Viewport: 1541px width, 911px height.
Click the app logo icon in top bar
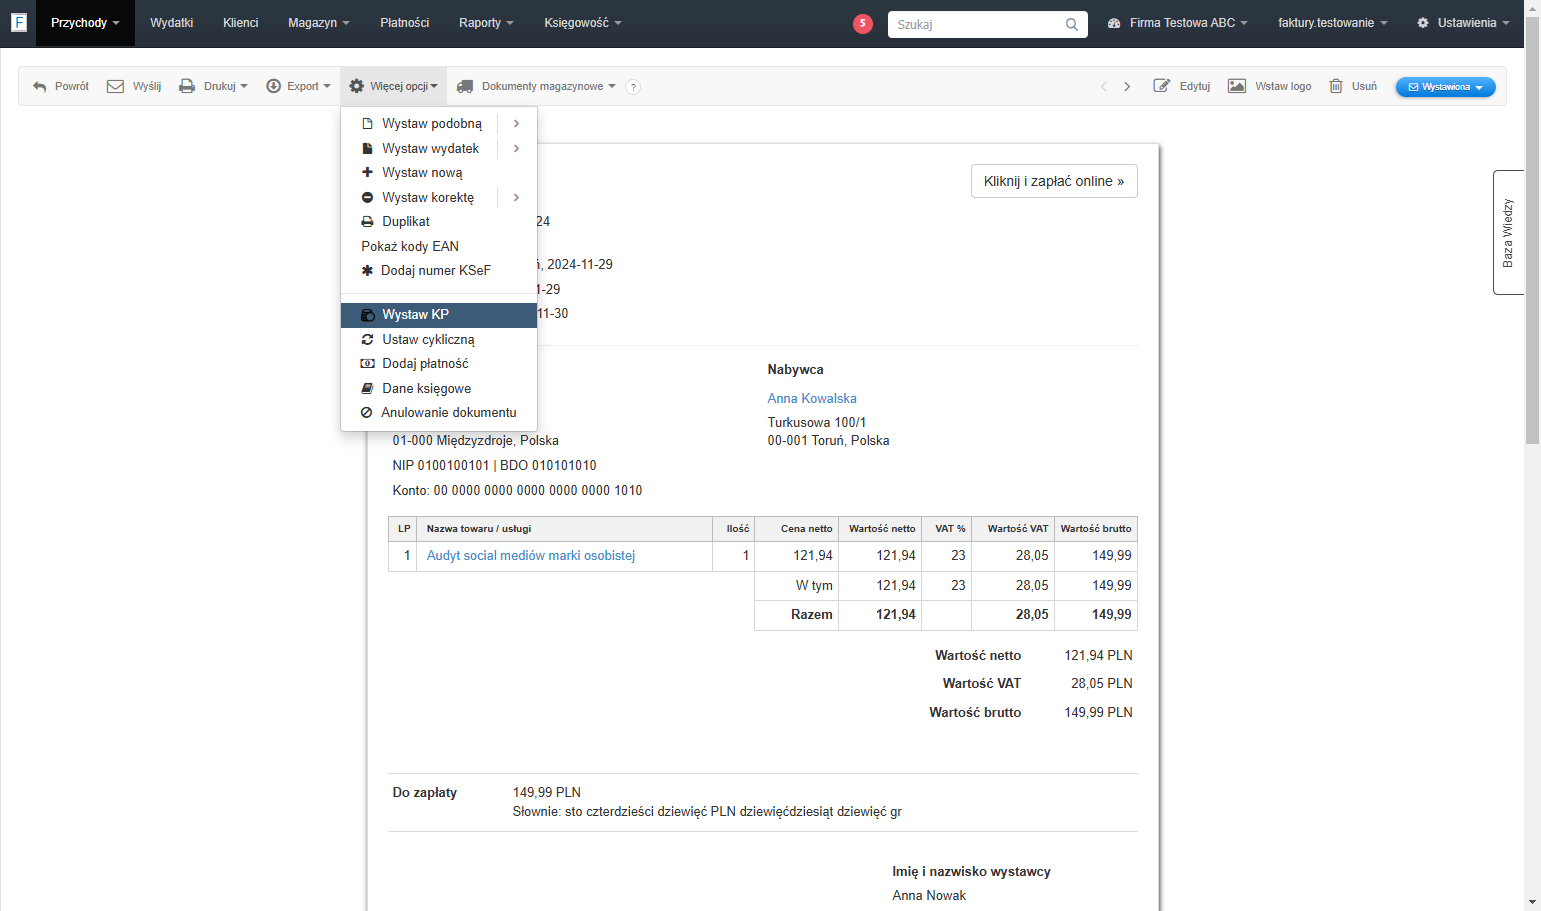pos(18,22)
